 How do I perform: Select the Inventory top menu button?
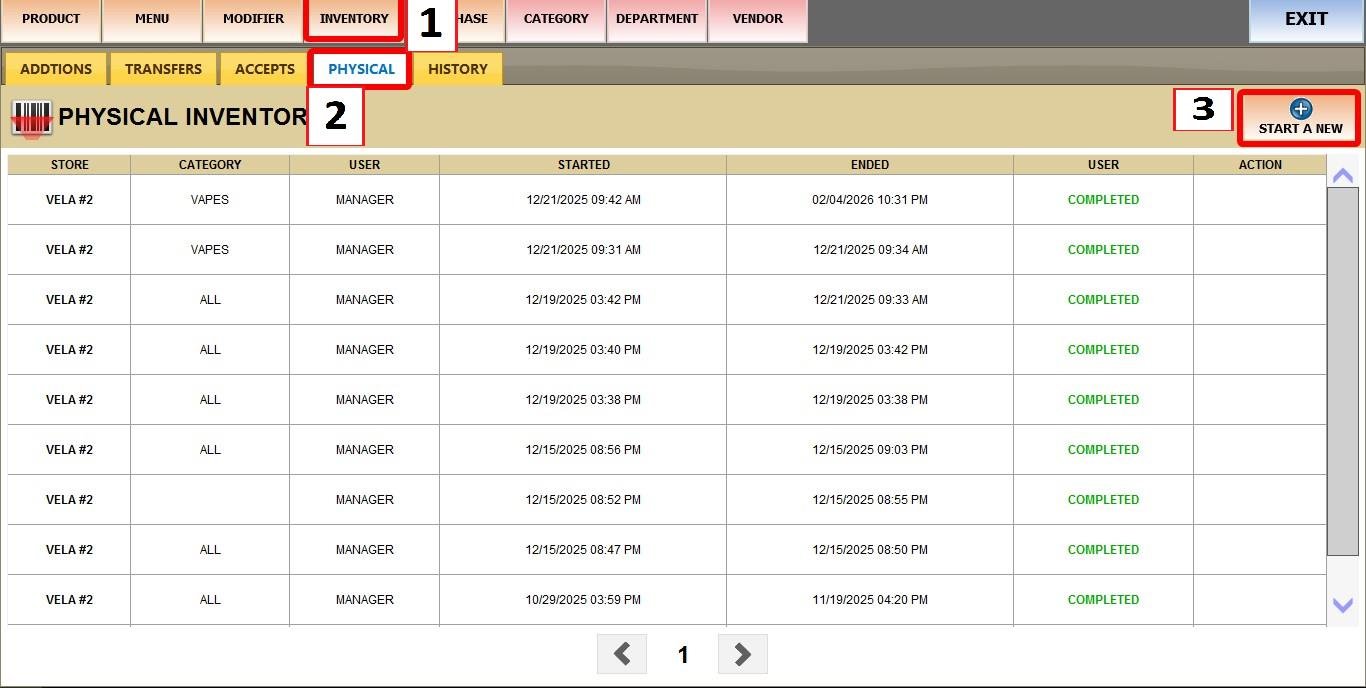(354, 19)
